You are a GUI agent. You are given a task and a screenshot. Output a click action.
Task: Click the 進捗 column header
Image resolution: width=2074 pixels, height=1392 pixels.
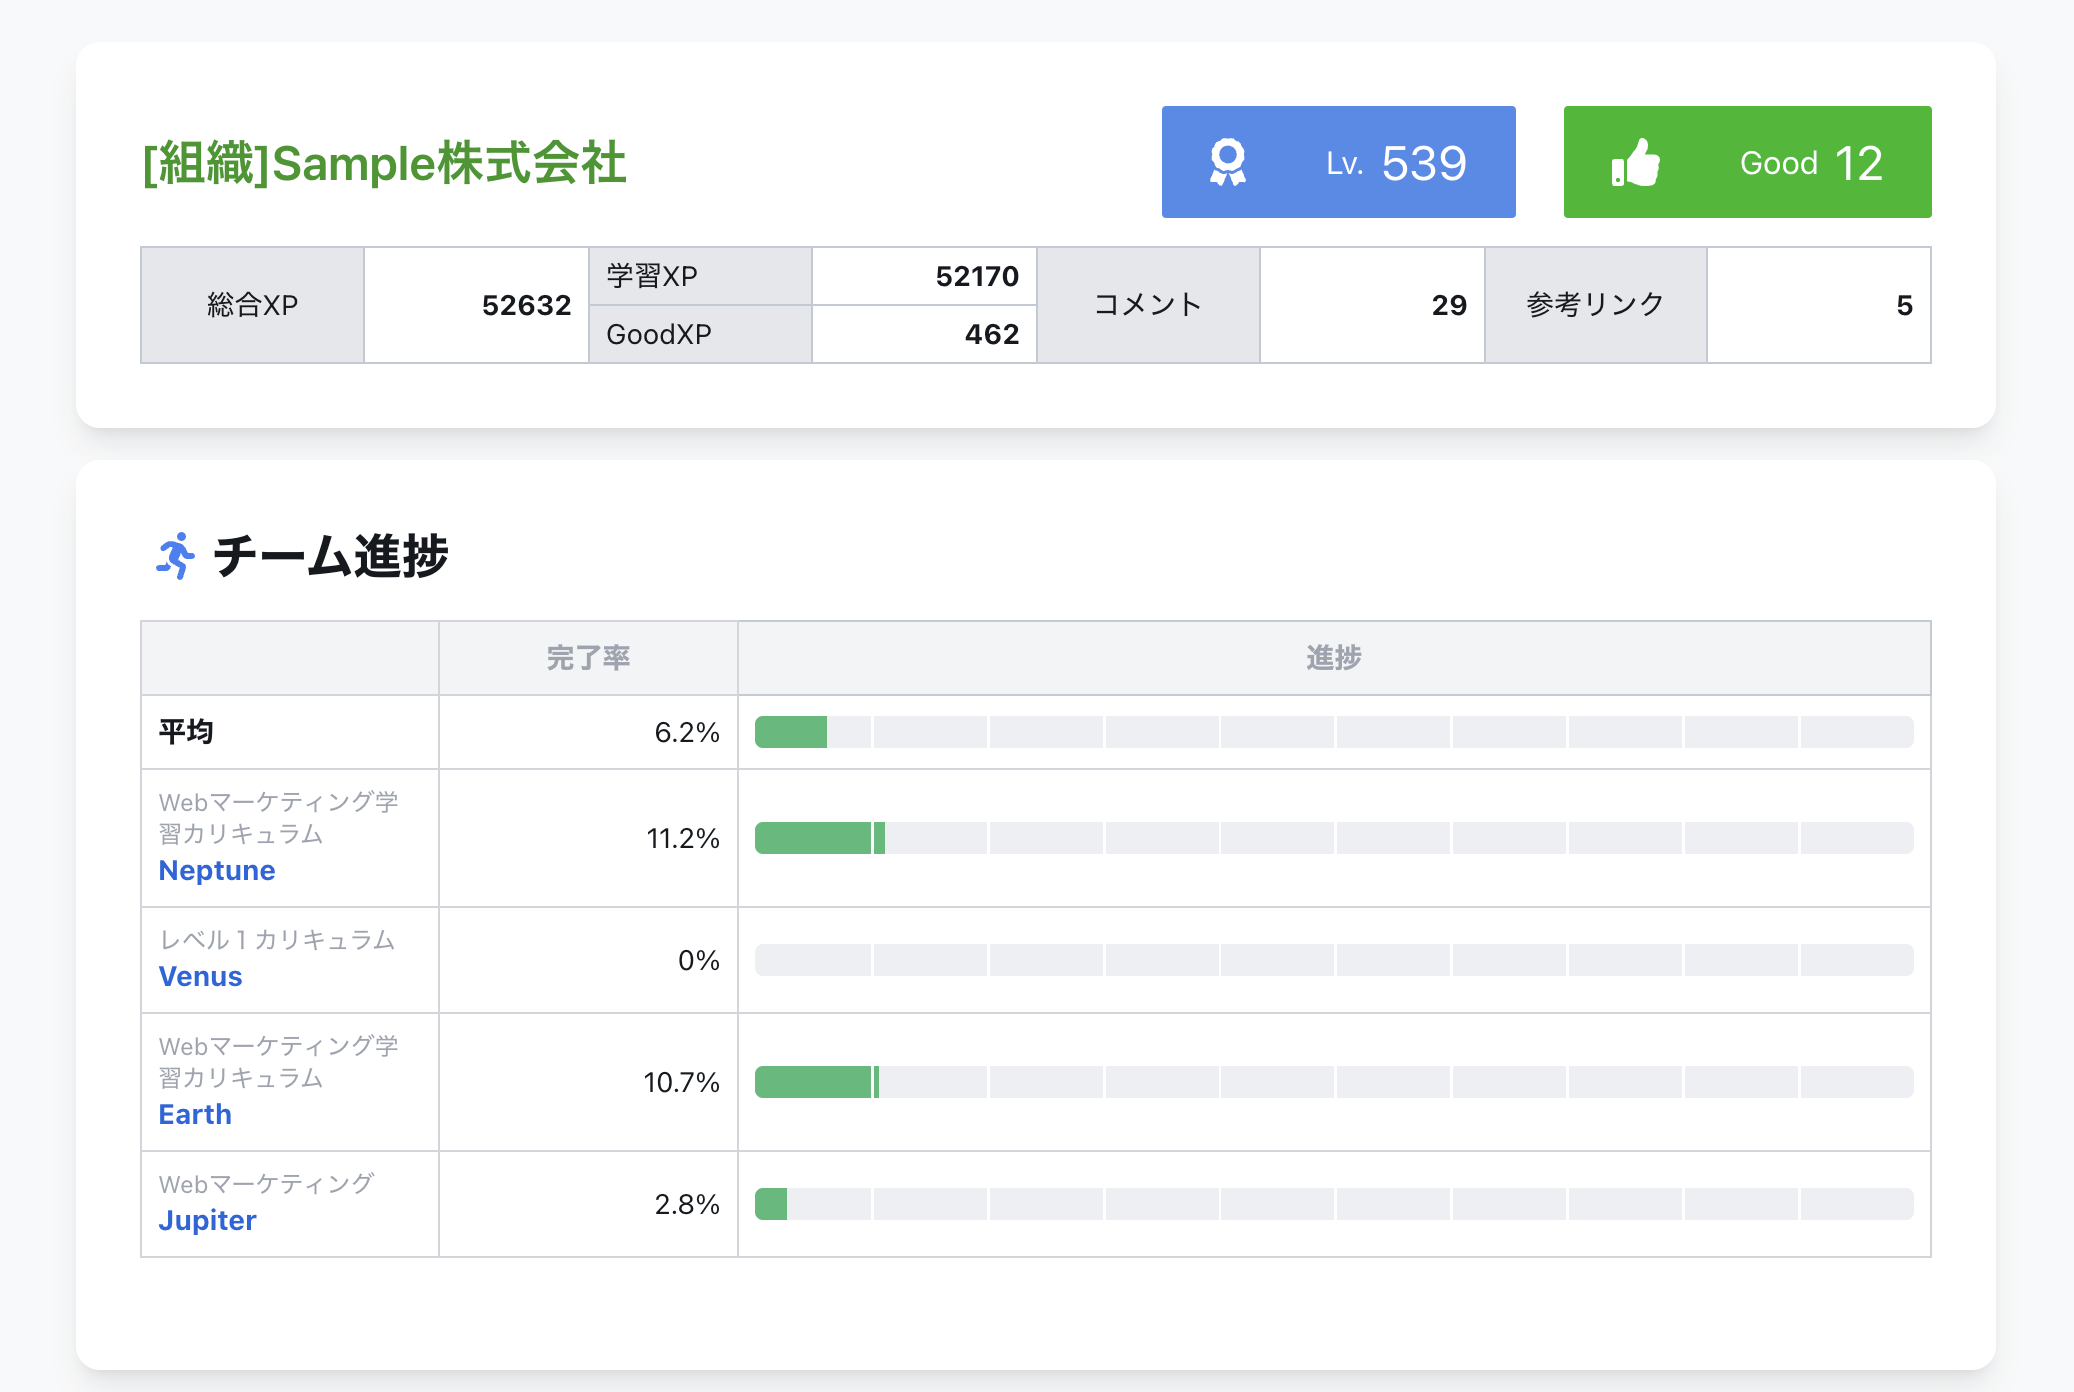1334,658
